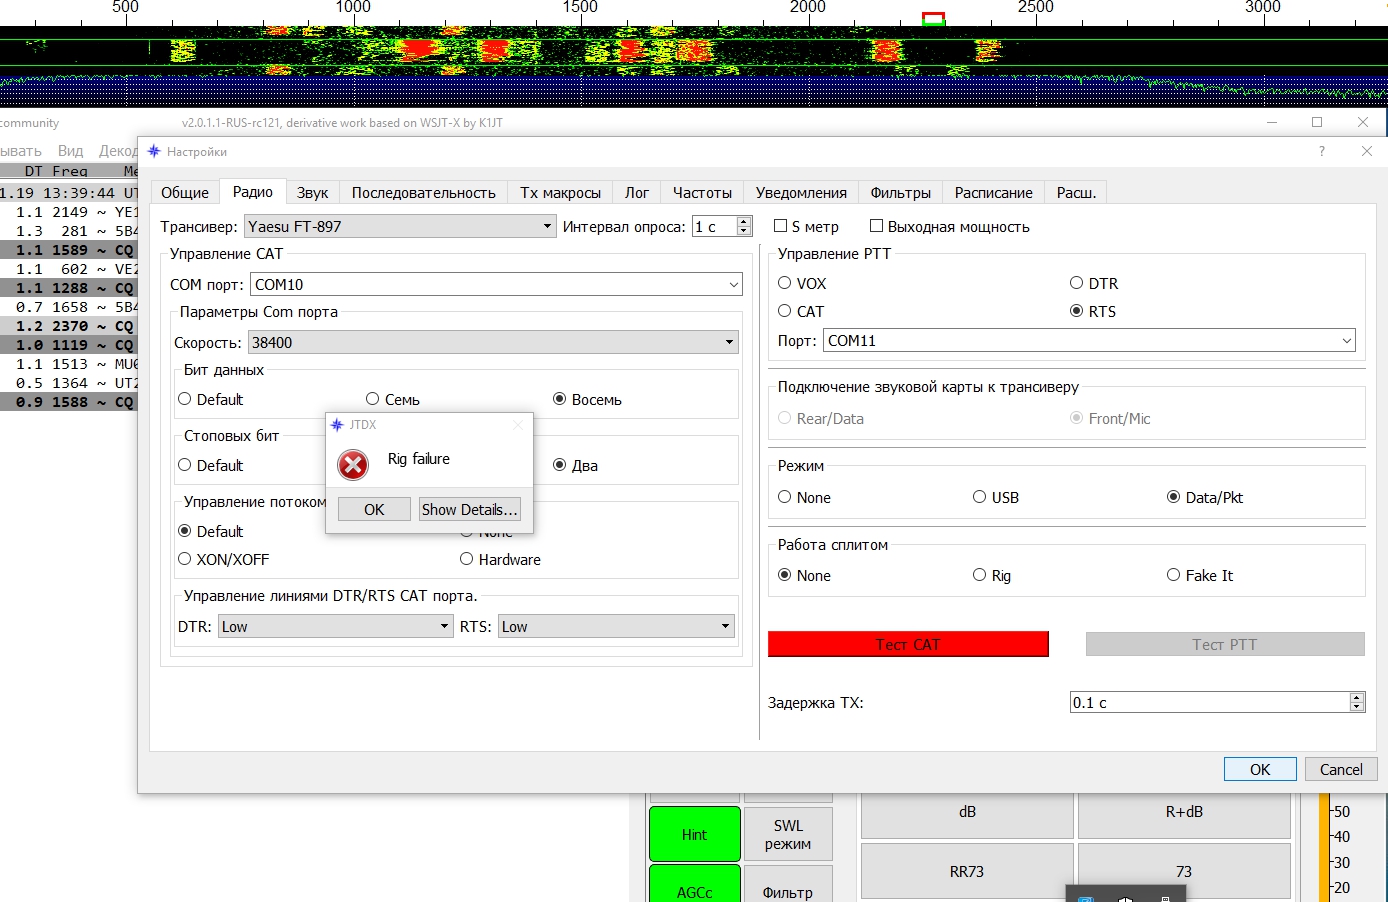Choose the Fake It split mode
The width and height of the screenshot is (1388, 902).
click(1174, 576)
